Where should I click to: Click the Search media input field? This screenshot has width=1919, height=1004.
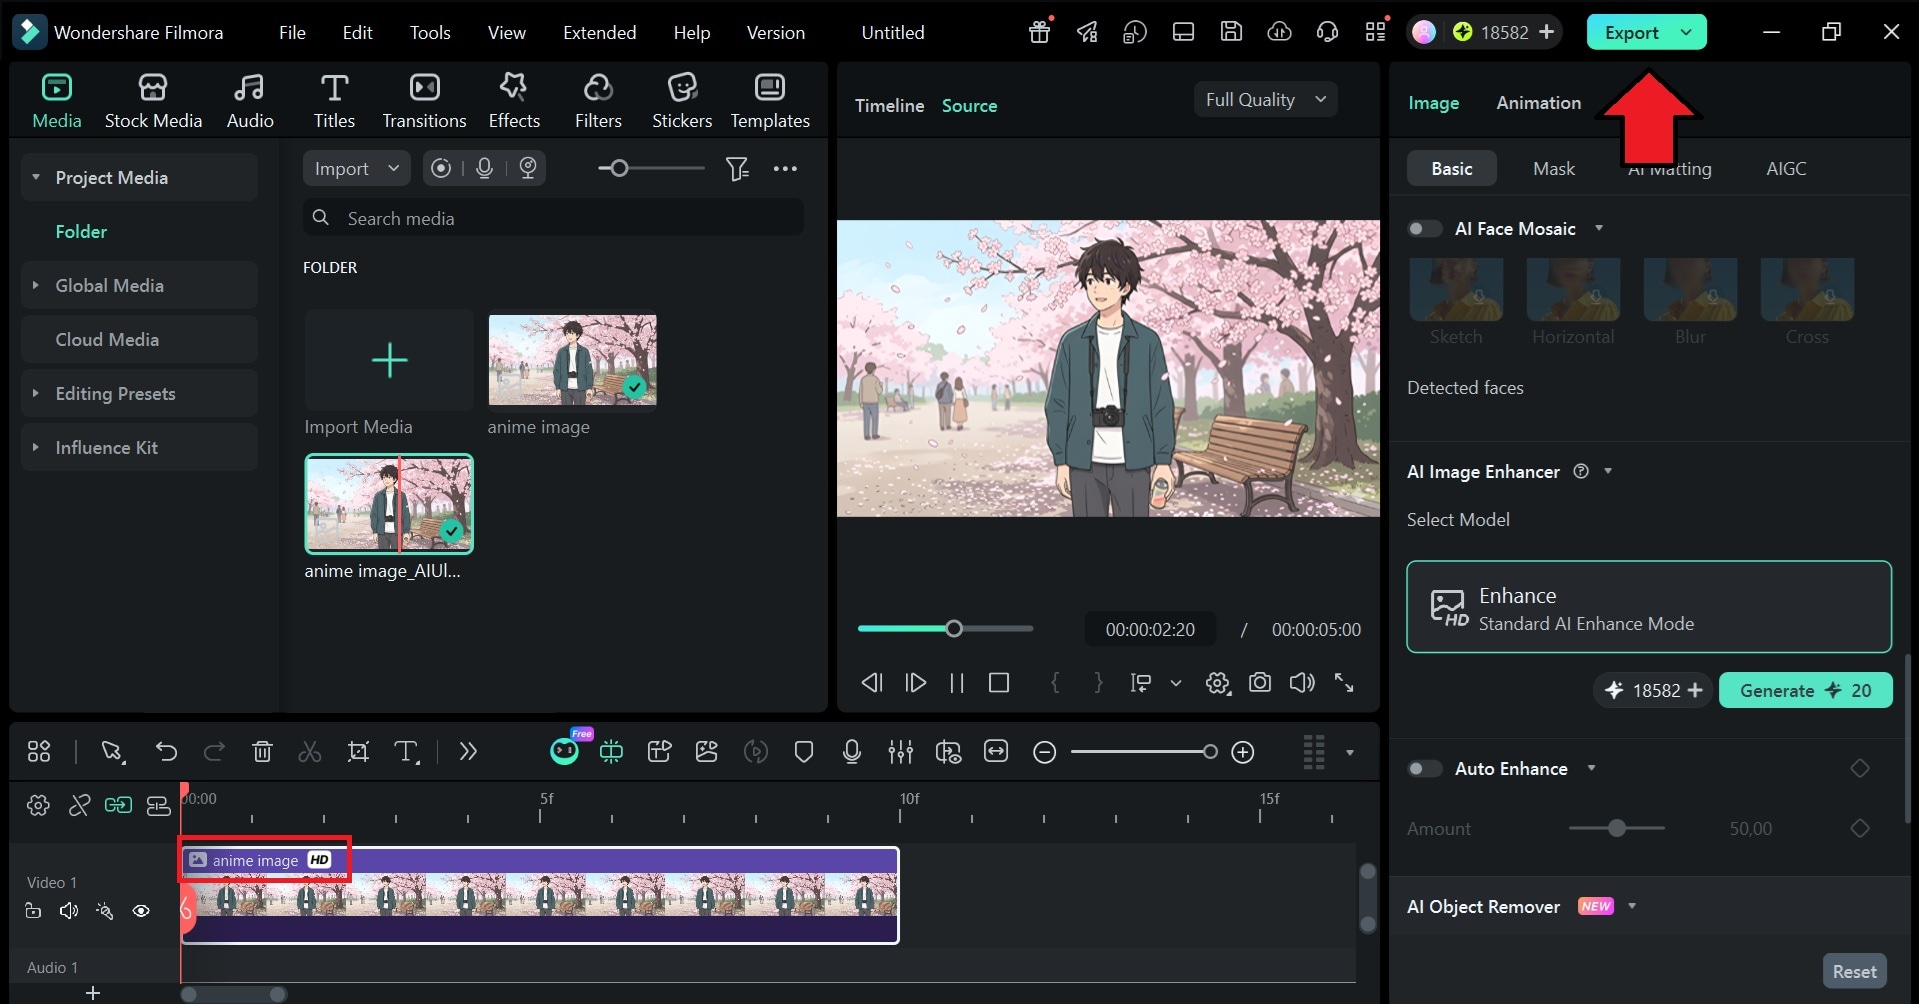coord(553,218)
